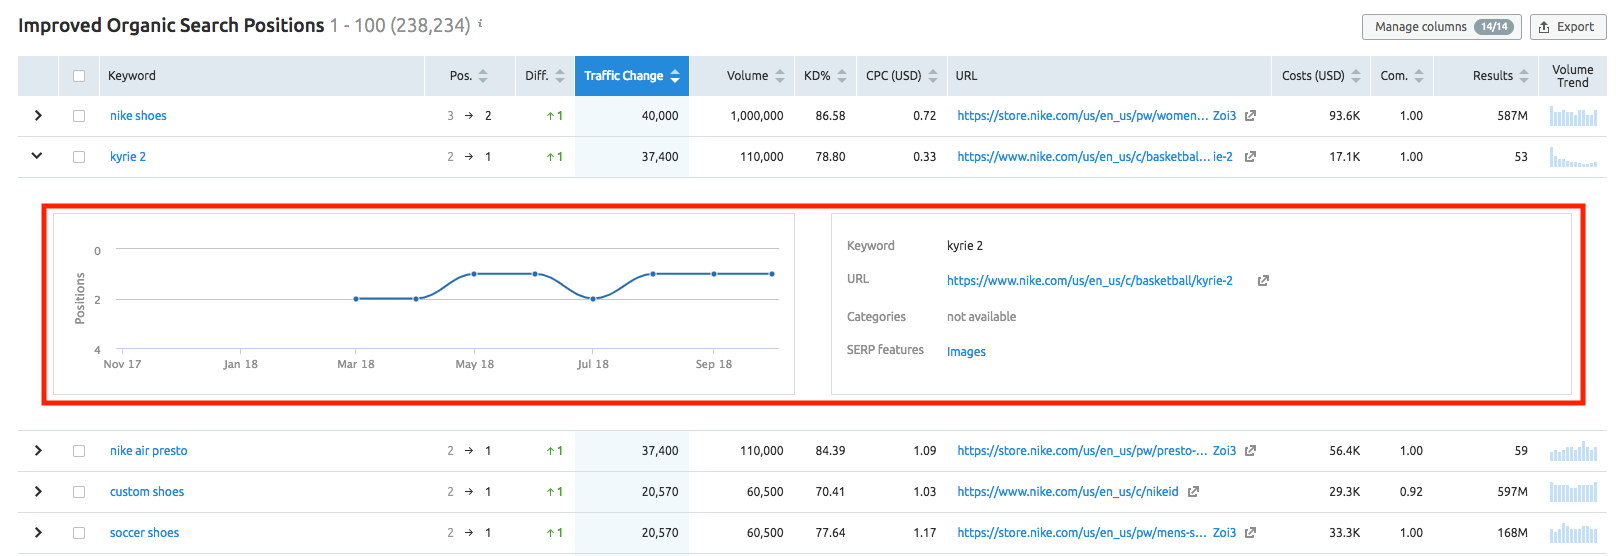1621x556 pixels.
Task: Sort by Traffic Change column
Action: tap(631, 76)
